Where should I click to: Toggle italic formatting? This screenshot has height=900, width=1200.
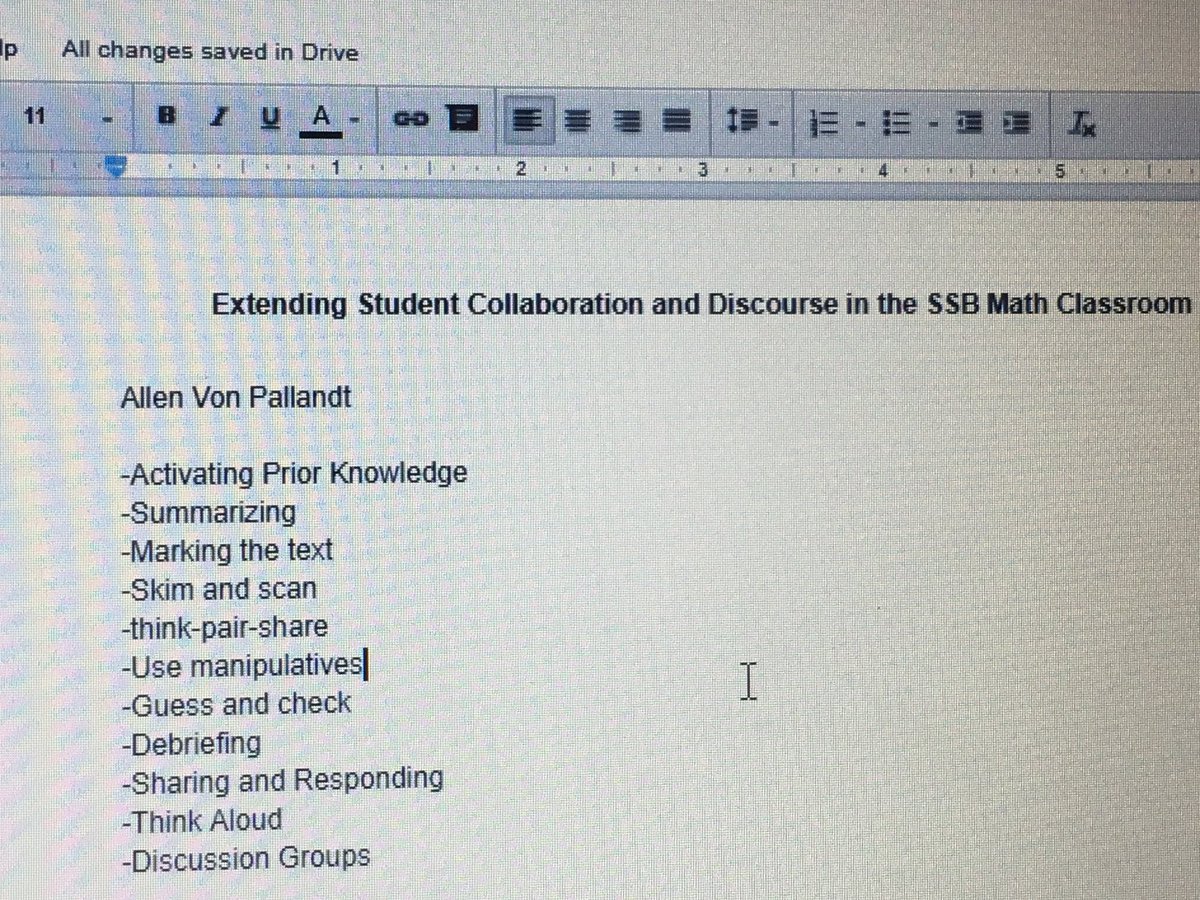tap(218, 117)
